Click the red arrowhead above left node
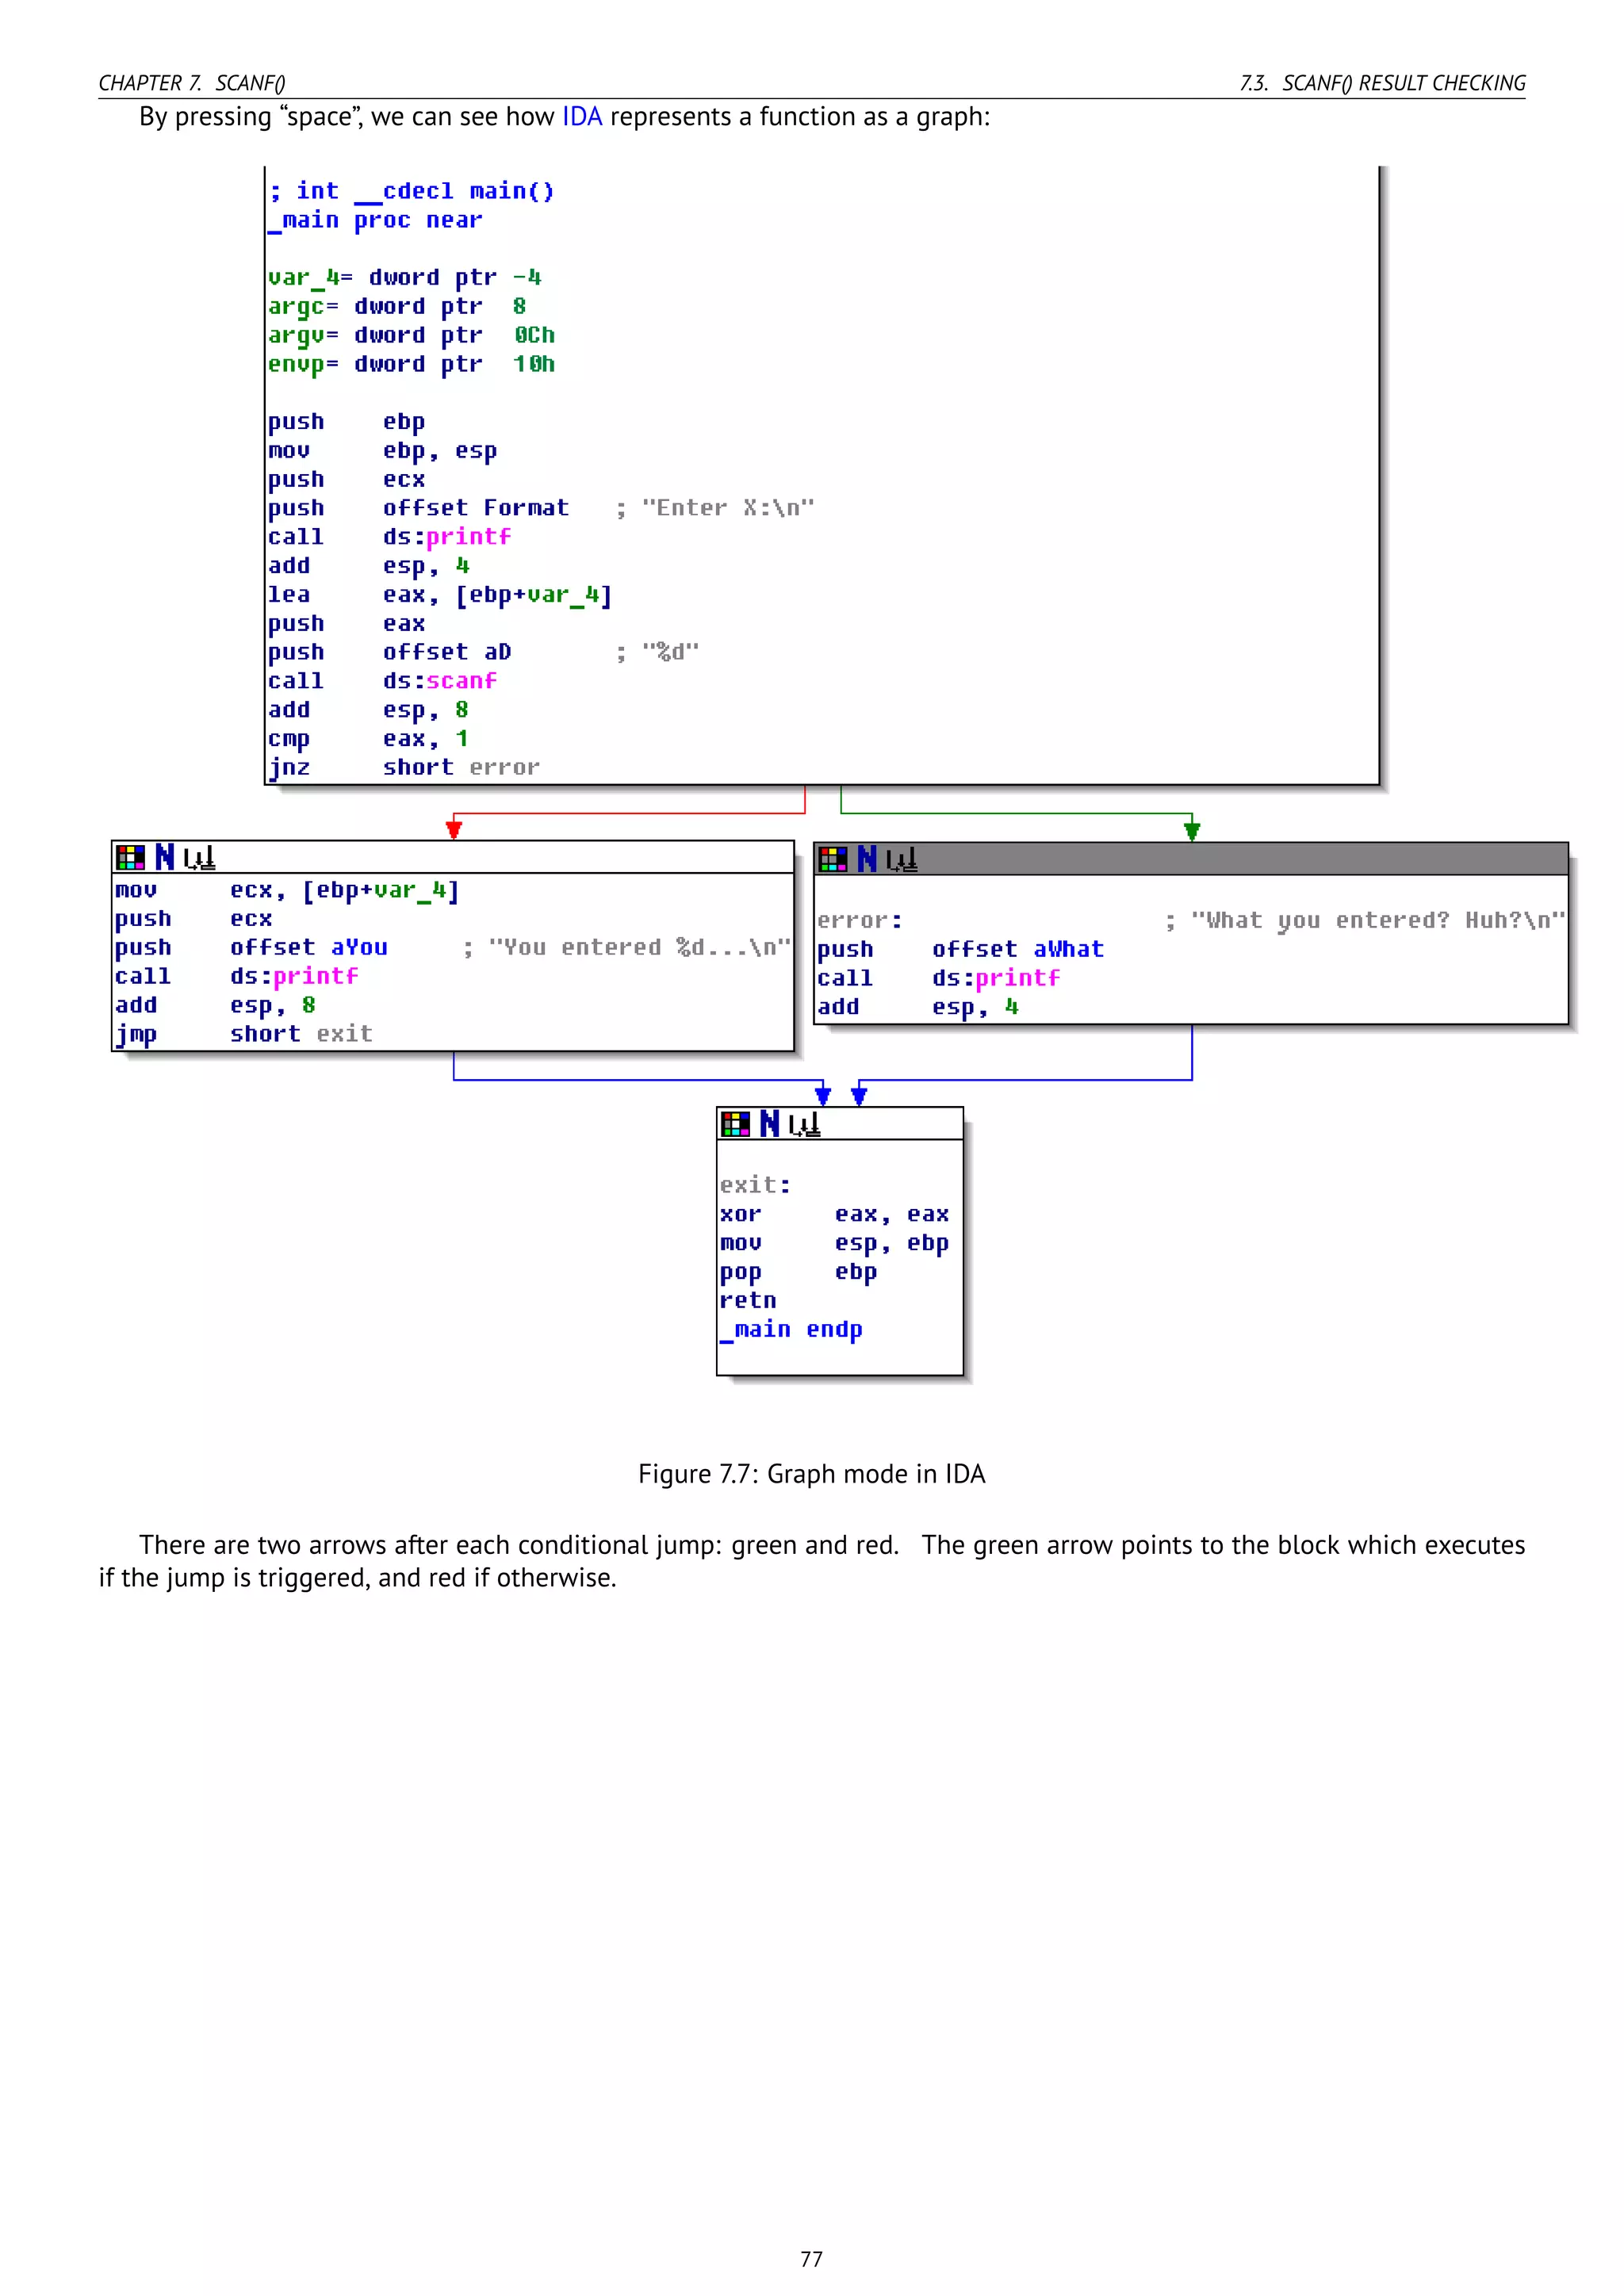1624x2296 pixels. [x=454, y=829]
